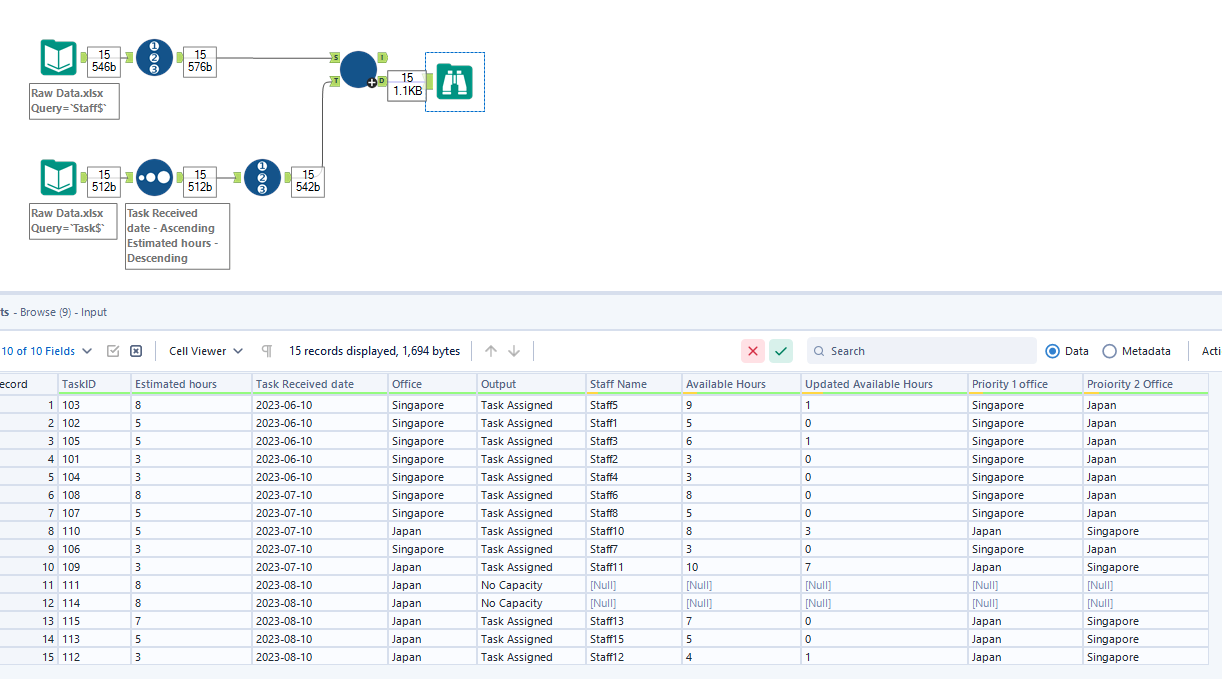Toggle the select all fields checkbox
Viewport: 1222px width, 679px height.
113,351
